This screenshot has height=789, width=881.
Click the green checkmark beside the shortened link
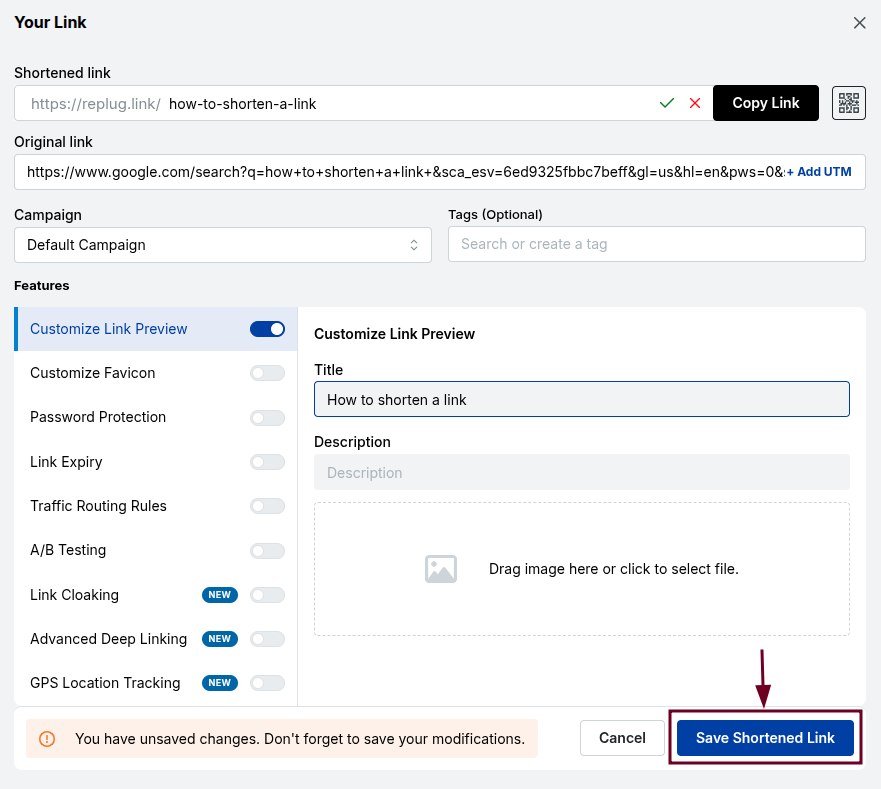point(667,103)
